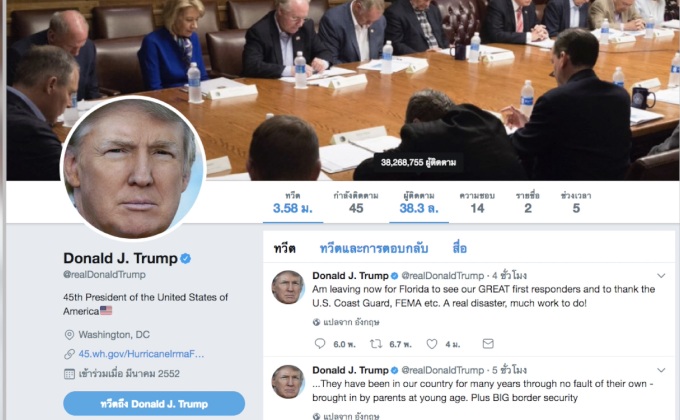Switch to the ทวีตและการตอบกลับ tab

(374, 249)
